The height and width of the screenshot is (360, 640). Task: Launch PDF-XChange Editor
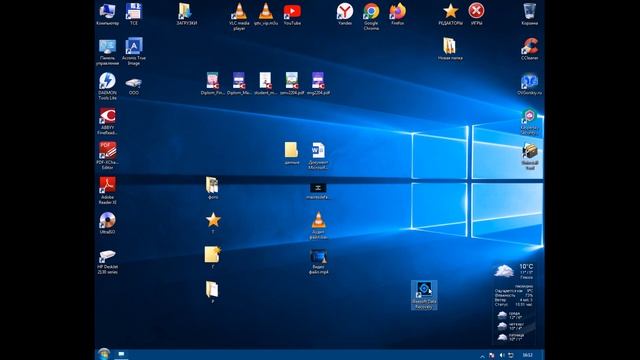107,156
